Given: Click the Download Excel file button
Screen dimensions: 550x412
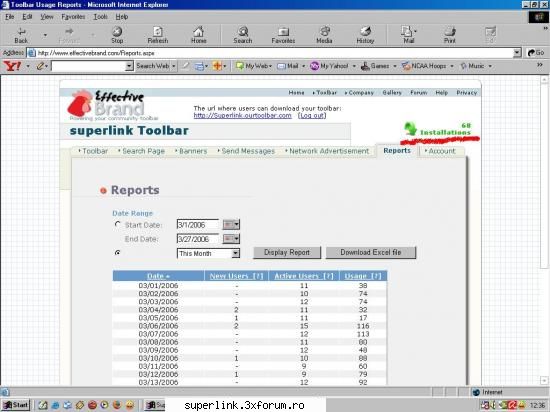Looking at the screenshot, I should (371, 252).
